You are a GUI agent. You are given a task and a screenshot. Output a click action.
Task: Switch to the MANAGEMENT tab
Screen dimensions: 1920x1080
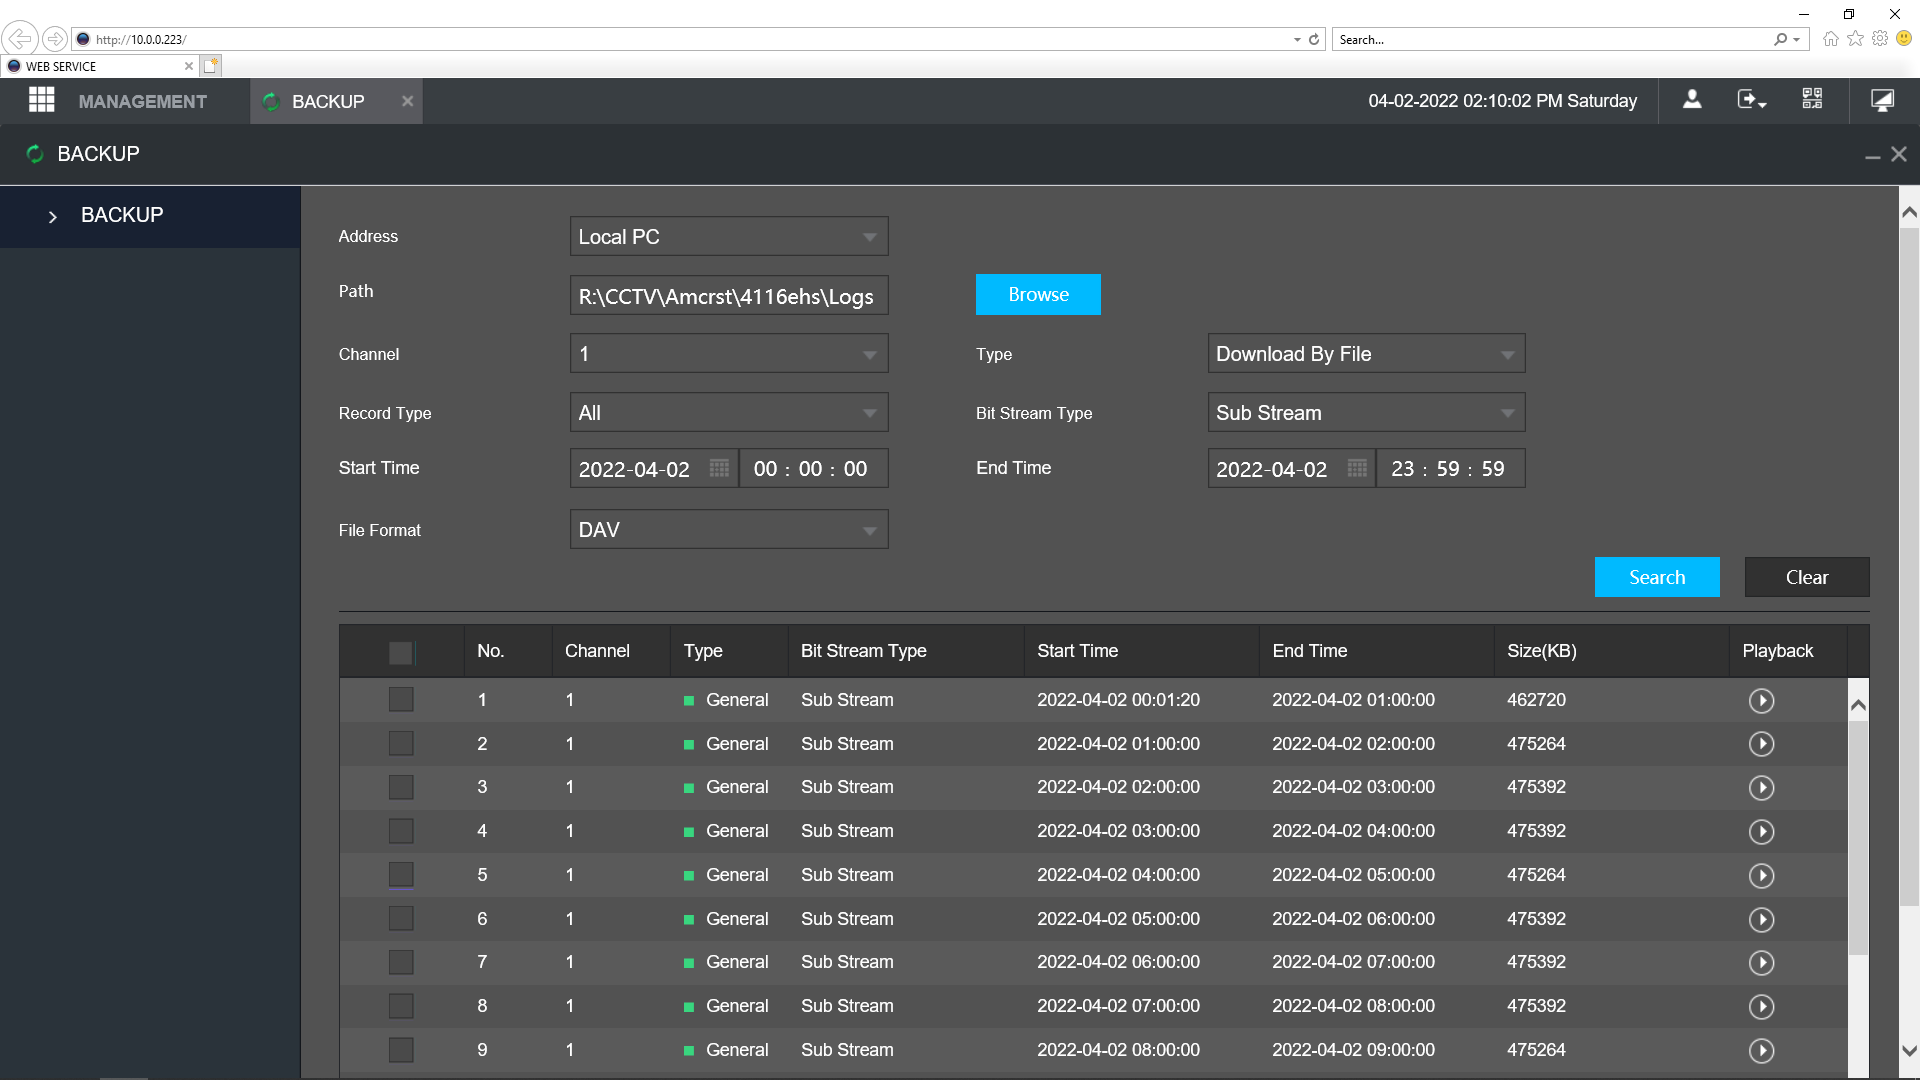tap(142, 101)
